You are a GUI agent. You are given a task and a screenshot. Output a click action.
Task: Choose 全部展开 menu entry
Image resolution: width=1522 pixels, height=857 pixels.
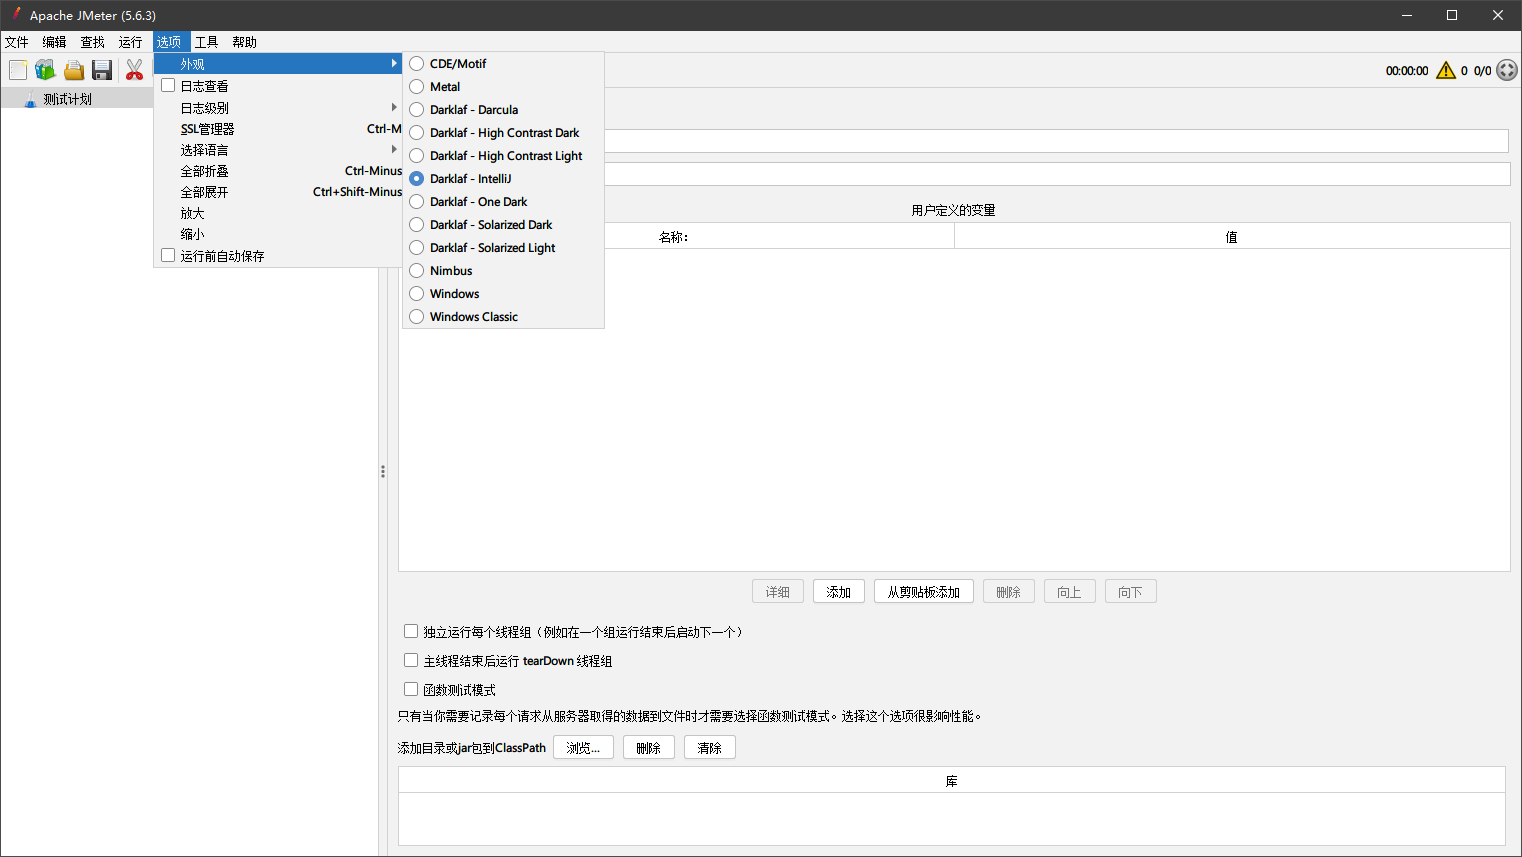pos(278,192)
